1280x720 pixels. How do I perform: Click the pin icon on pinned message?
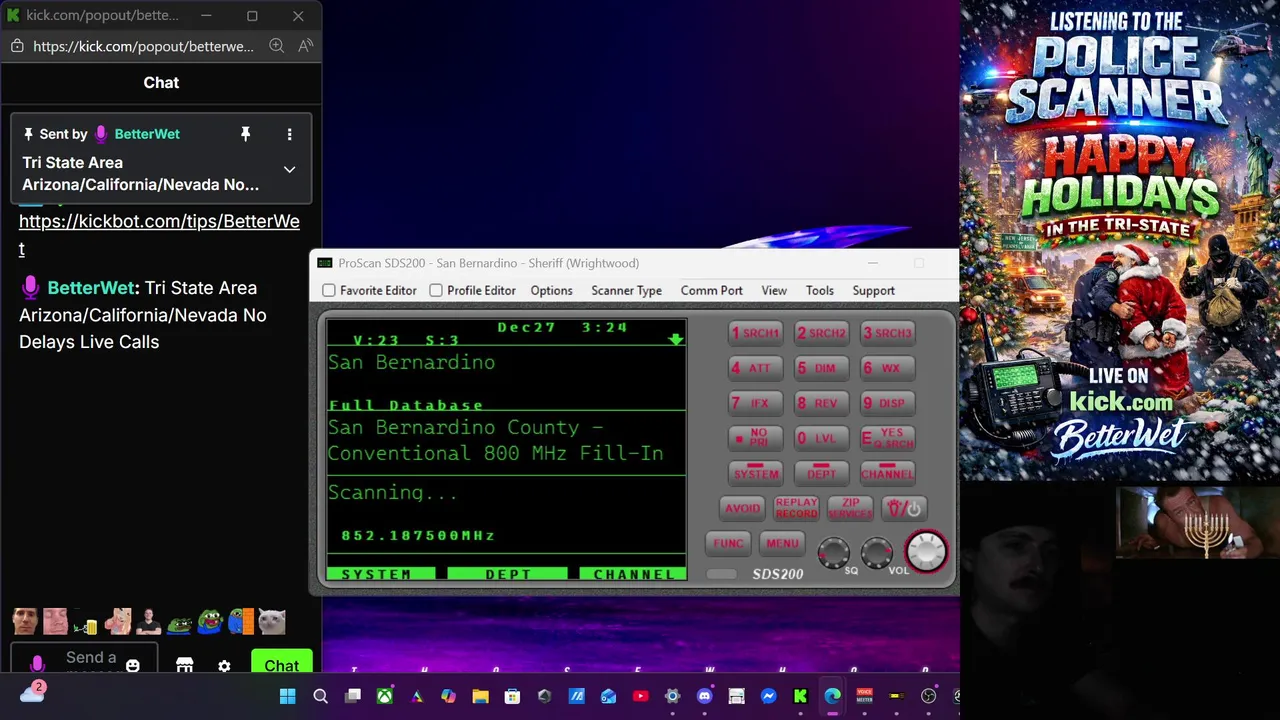[245, 134]
